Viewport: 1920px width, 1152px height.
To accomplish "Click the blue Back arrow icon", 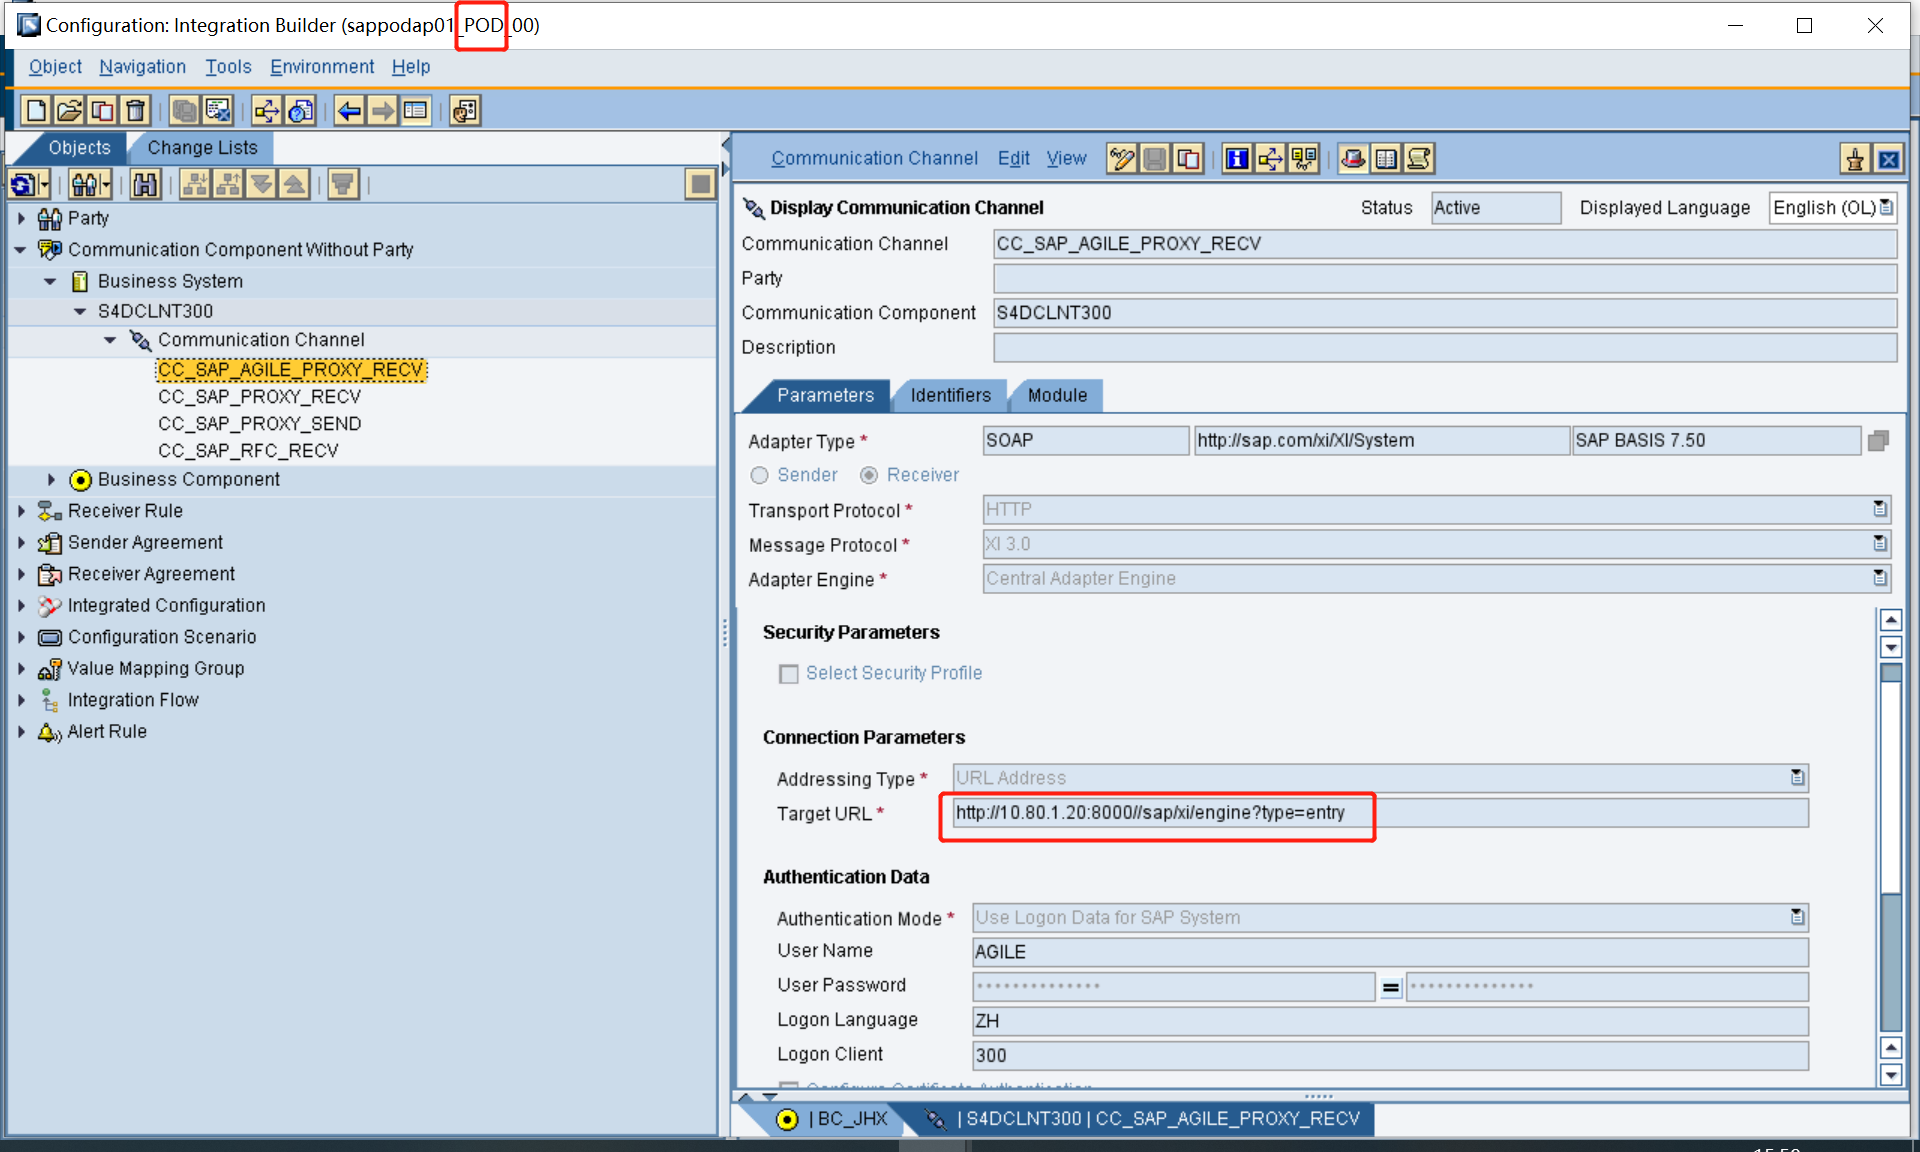I will click(349, 110).
